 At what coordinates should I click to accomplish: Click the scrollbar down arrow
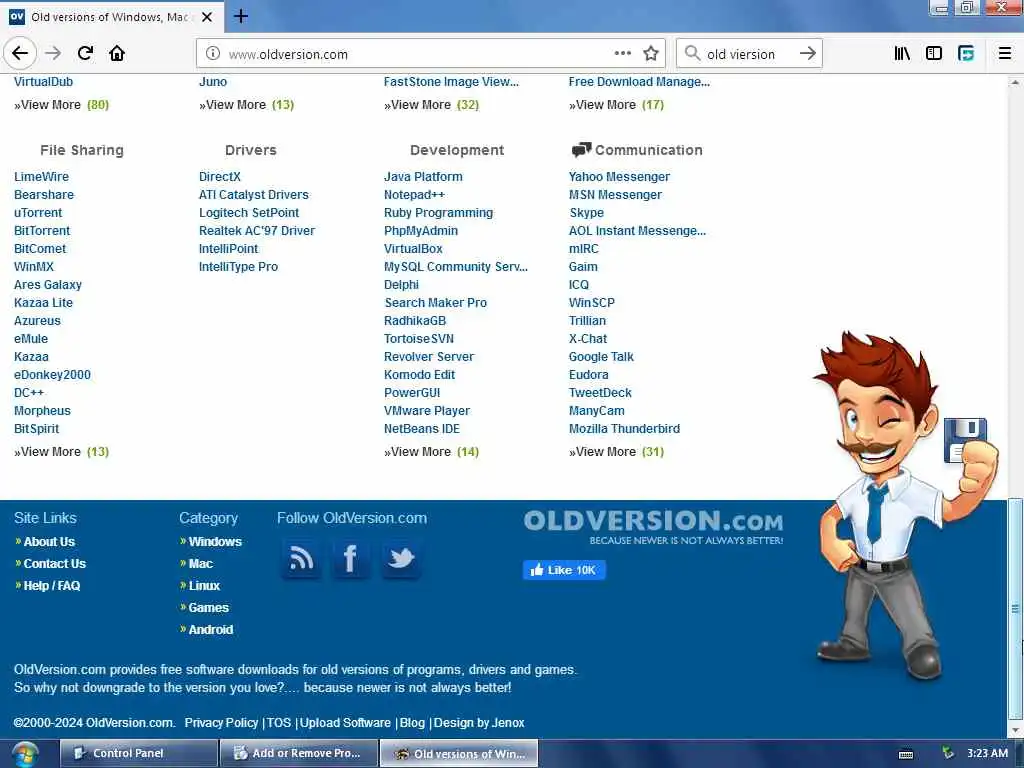coord(1015,730)
